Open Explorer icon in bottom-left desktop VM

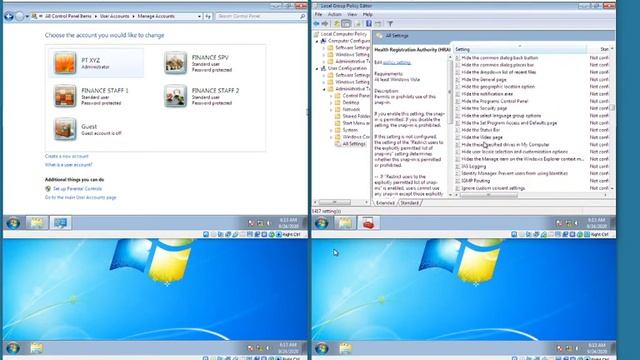[36, 348]
